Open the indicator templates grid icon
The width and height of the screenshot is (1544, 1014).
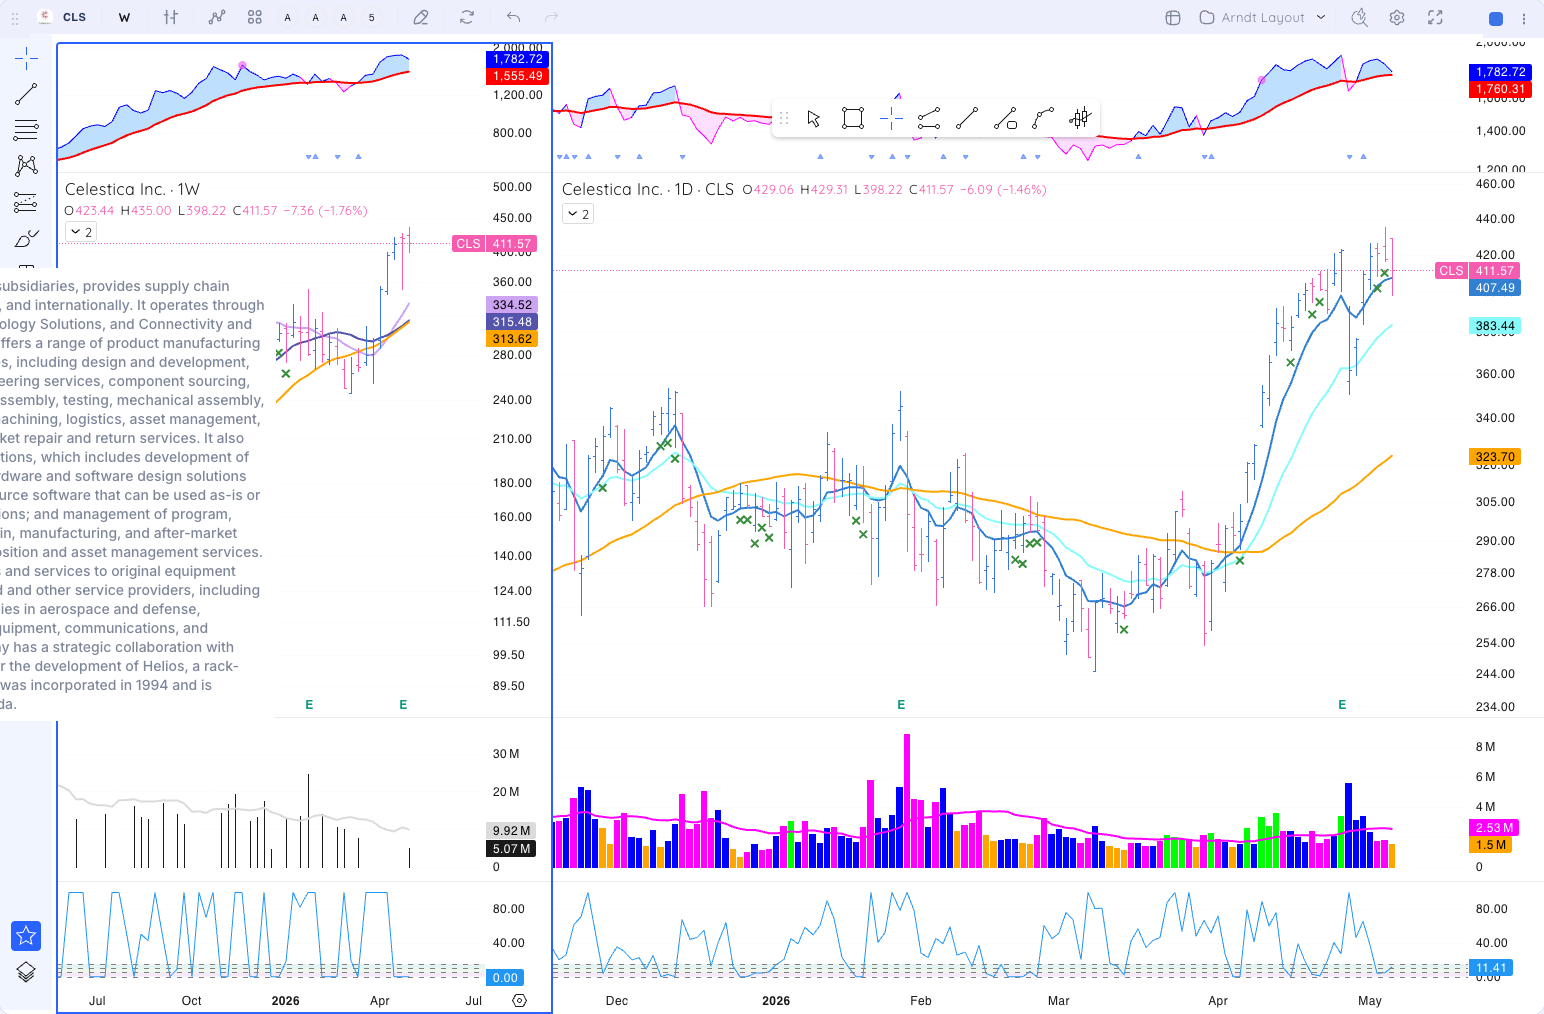pos(255,17)
